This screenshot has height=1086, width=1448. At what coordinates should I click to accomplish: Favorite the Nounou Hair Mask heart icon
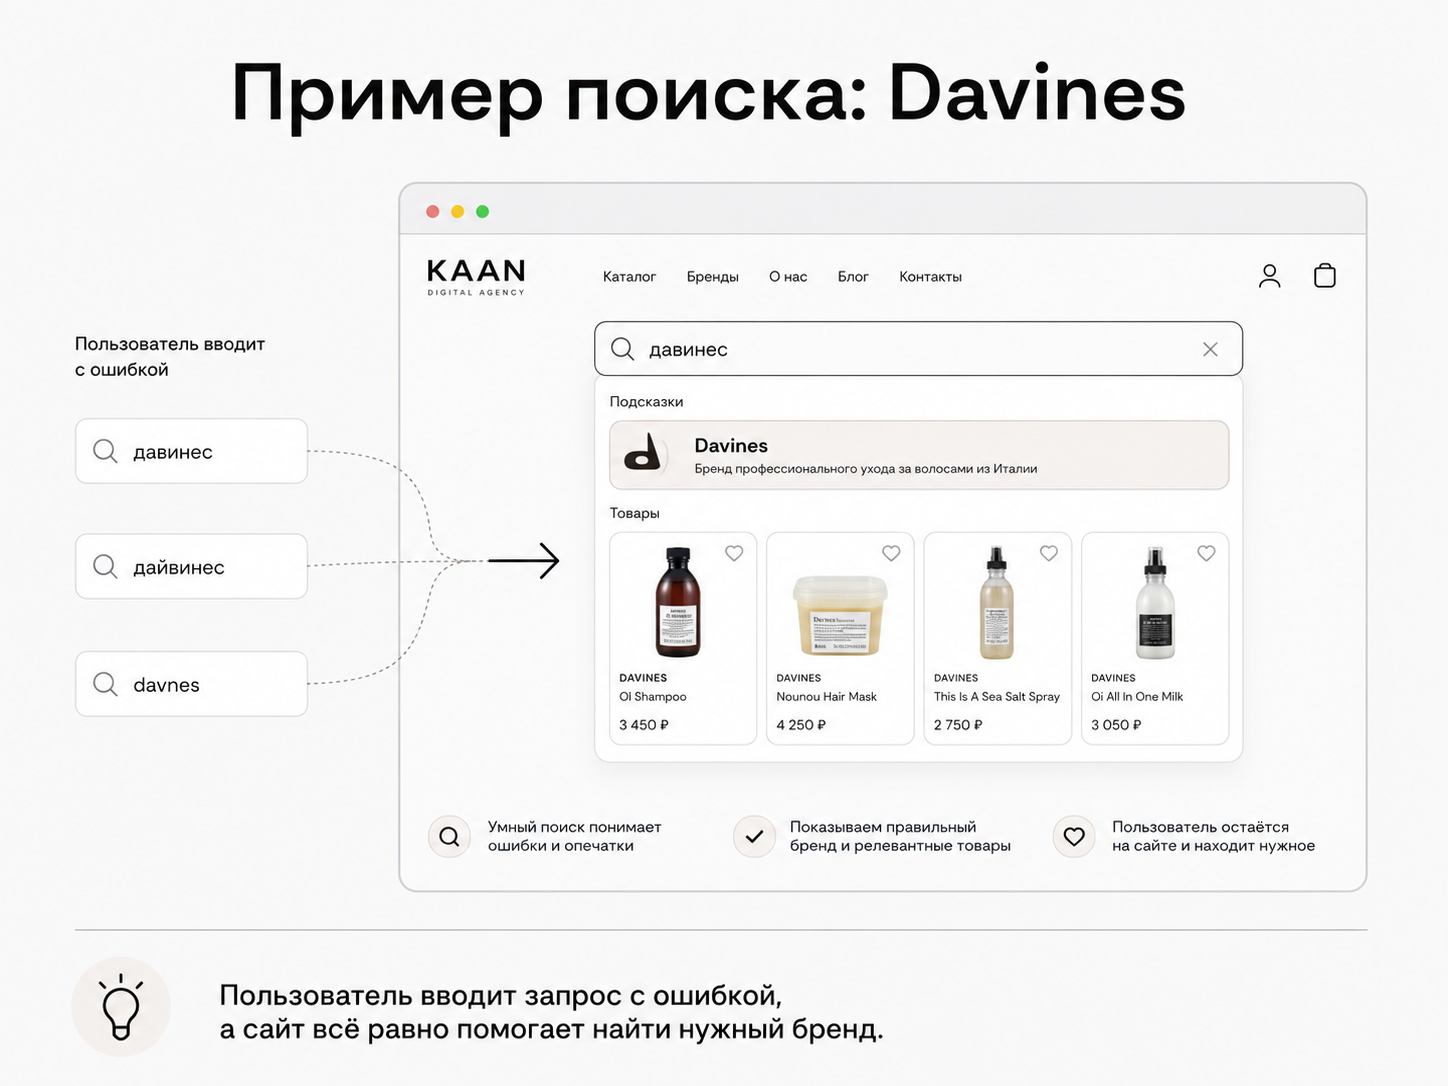[x=891, y=553]
